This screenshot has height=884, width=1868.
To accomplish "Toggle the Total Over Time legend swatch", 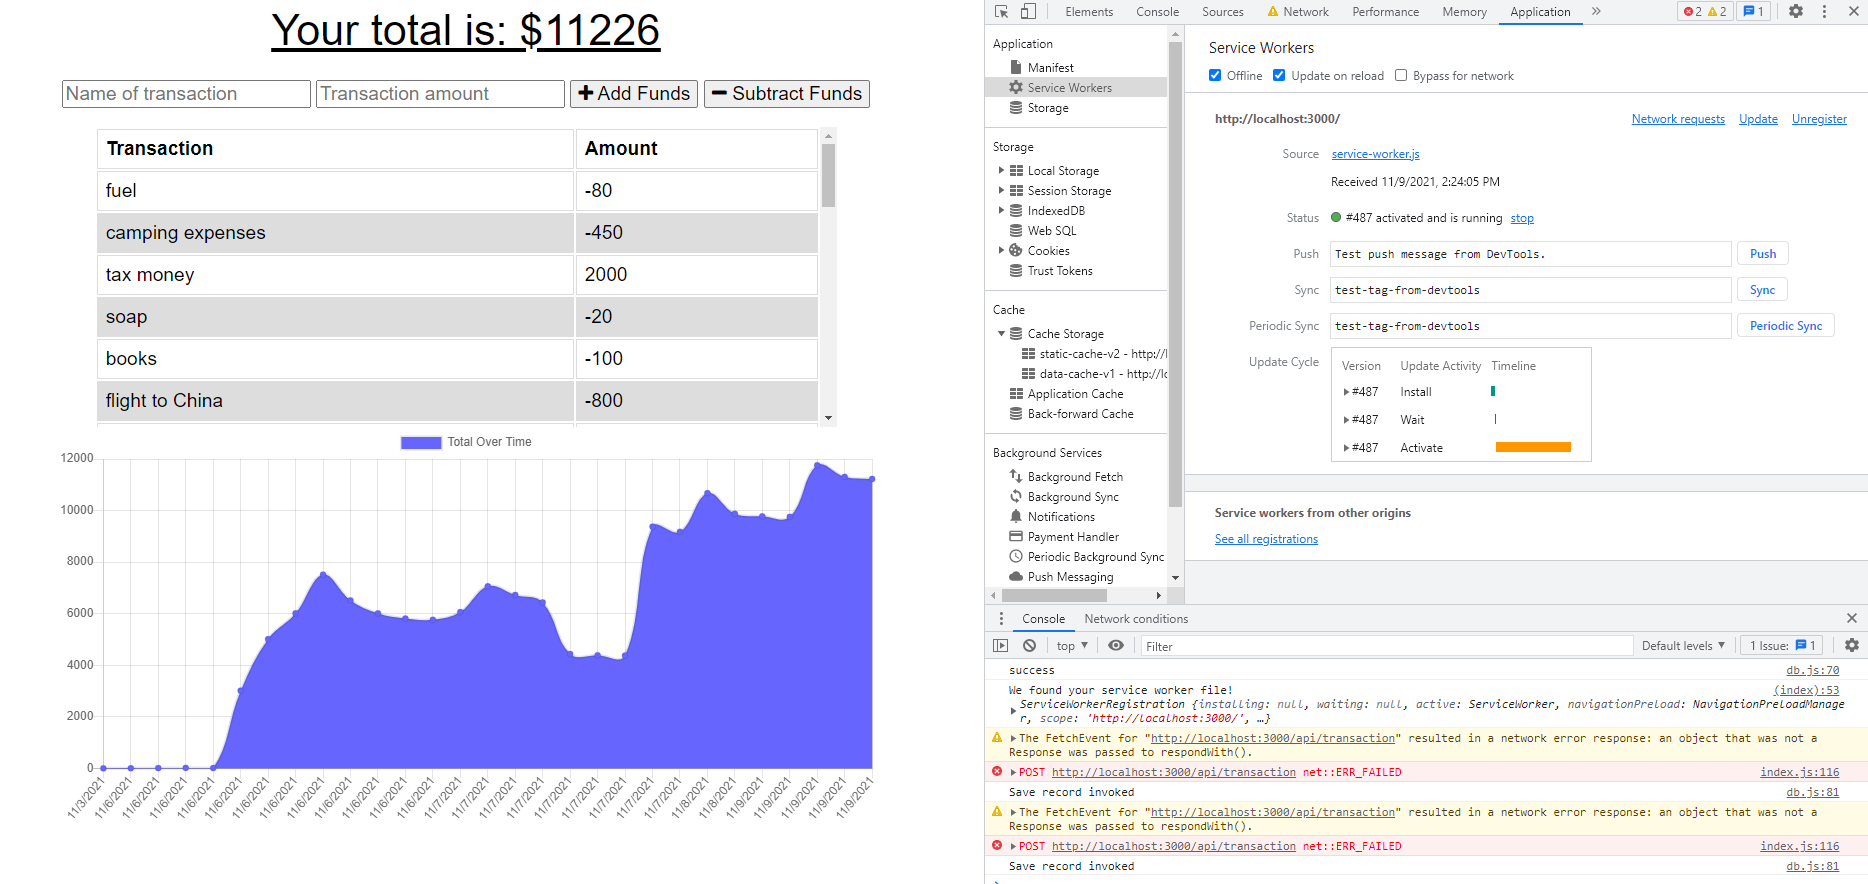I will (421, 442).
